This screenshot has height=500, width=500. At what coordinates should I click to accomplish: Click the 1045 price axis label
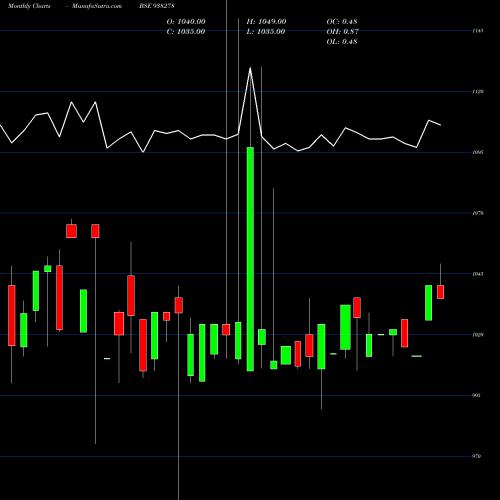[478, 274]
